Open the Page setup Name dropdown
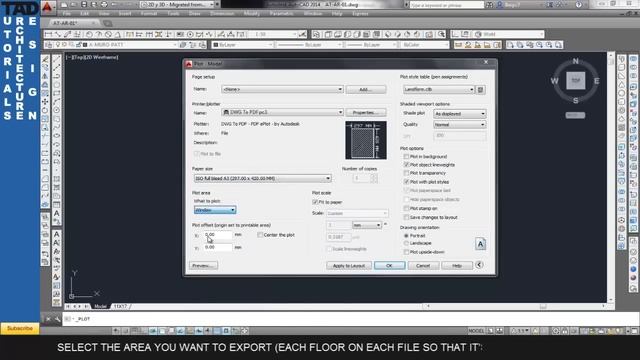 coord(282,89)
